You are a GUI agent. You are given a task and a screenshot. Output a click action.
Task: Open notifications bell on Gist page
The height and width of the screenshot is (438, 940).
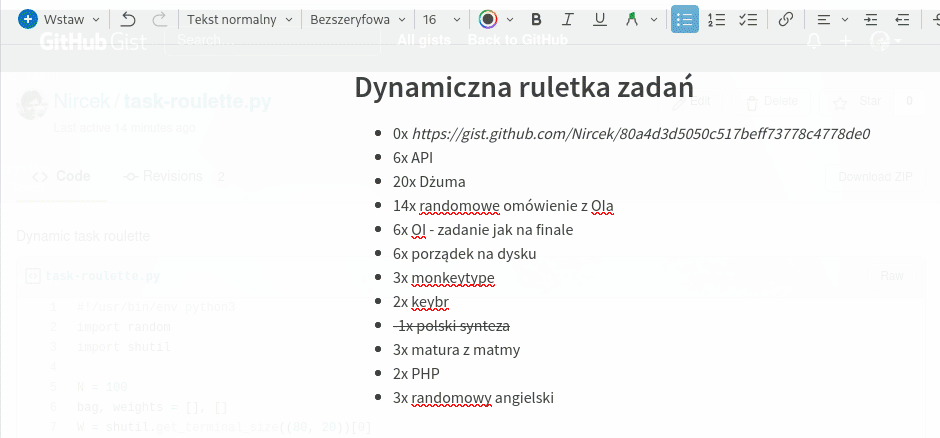(x=814, y=41)
